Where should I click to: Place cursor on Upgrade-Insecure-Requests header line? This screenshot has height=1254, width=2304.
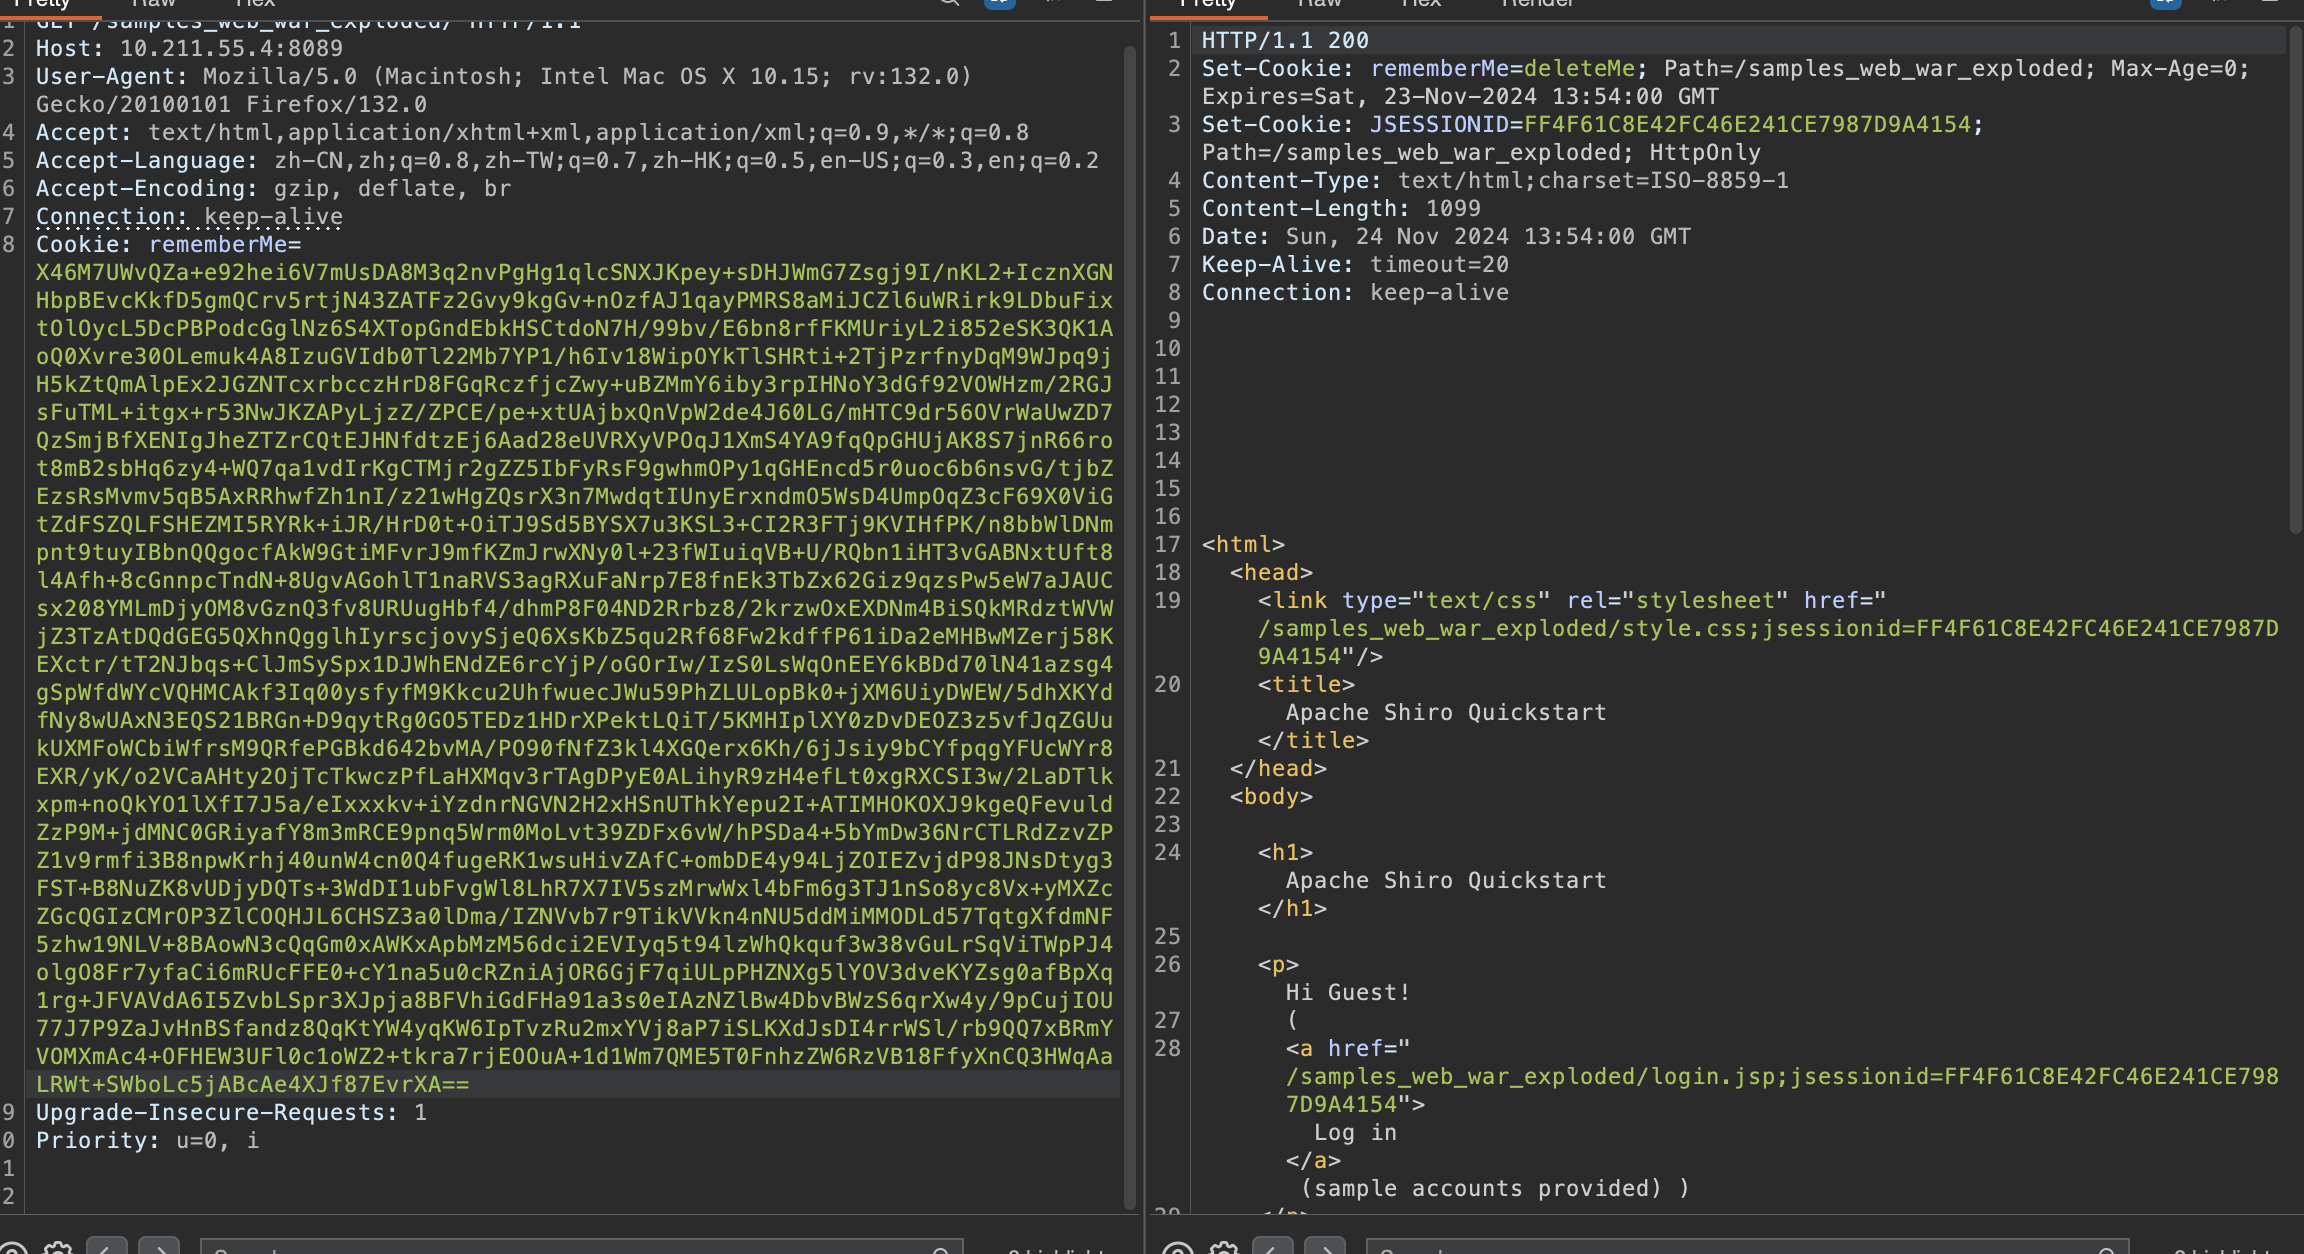tap(230, 1112)
